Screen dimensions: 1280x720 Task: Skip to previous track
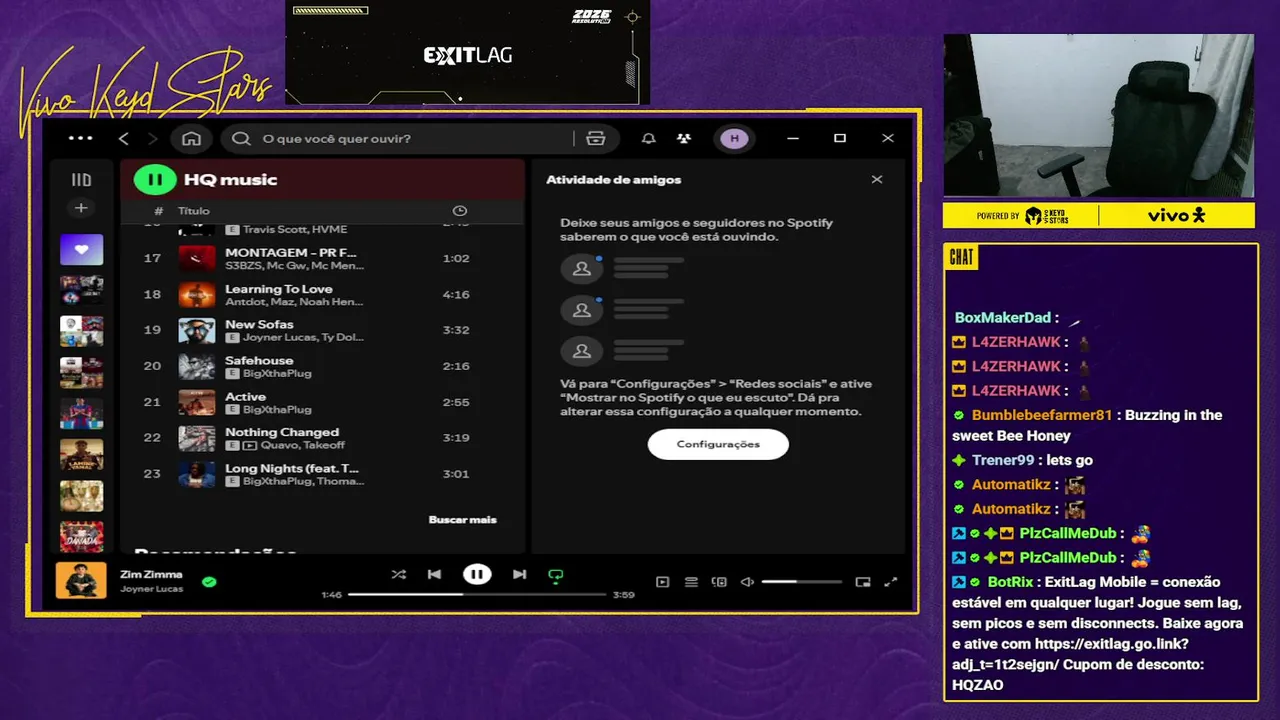pyautogui.click(x=434, y=574)
